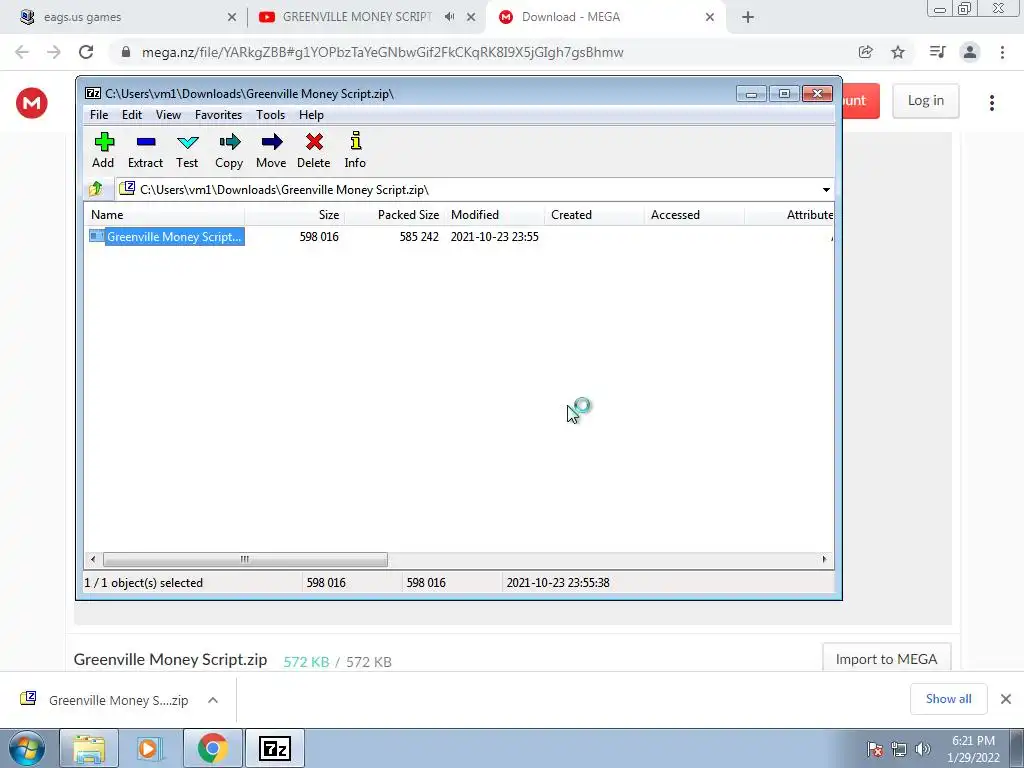Reload the MEGA page
Screen dimensions: 1024x768
coord(86,52)
